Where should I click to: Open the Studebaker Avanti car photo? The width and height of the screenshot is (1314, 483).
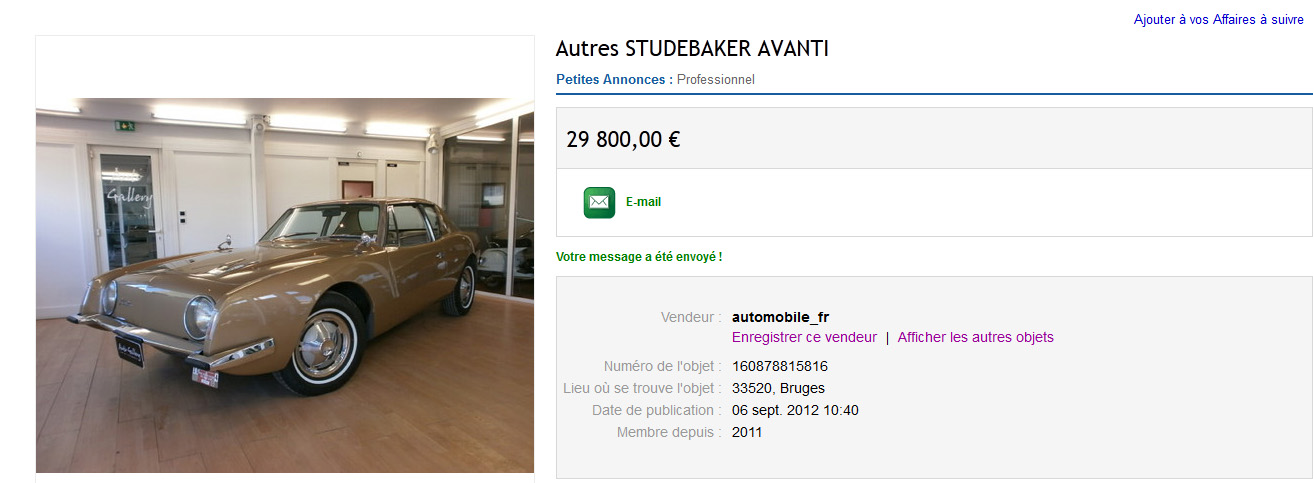(x=285, y=285)
